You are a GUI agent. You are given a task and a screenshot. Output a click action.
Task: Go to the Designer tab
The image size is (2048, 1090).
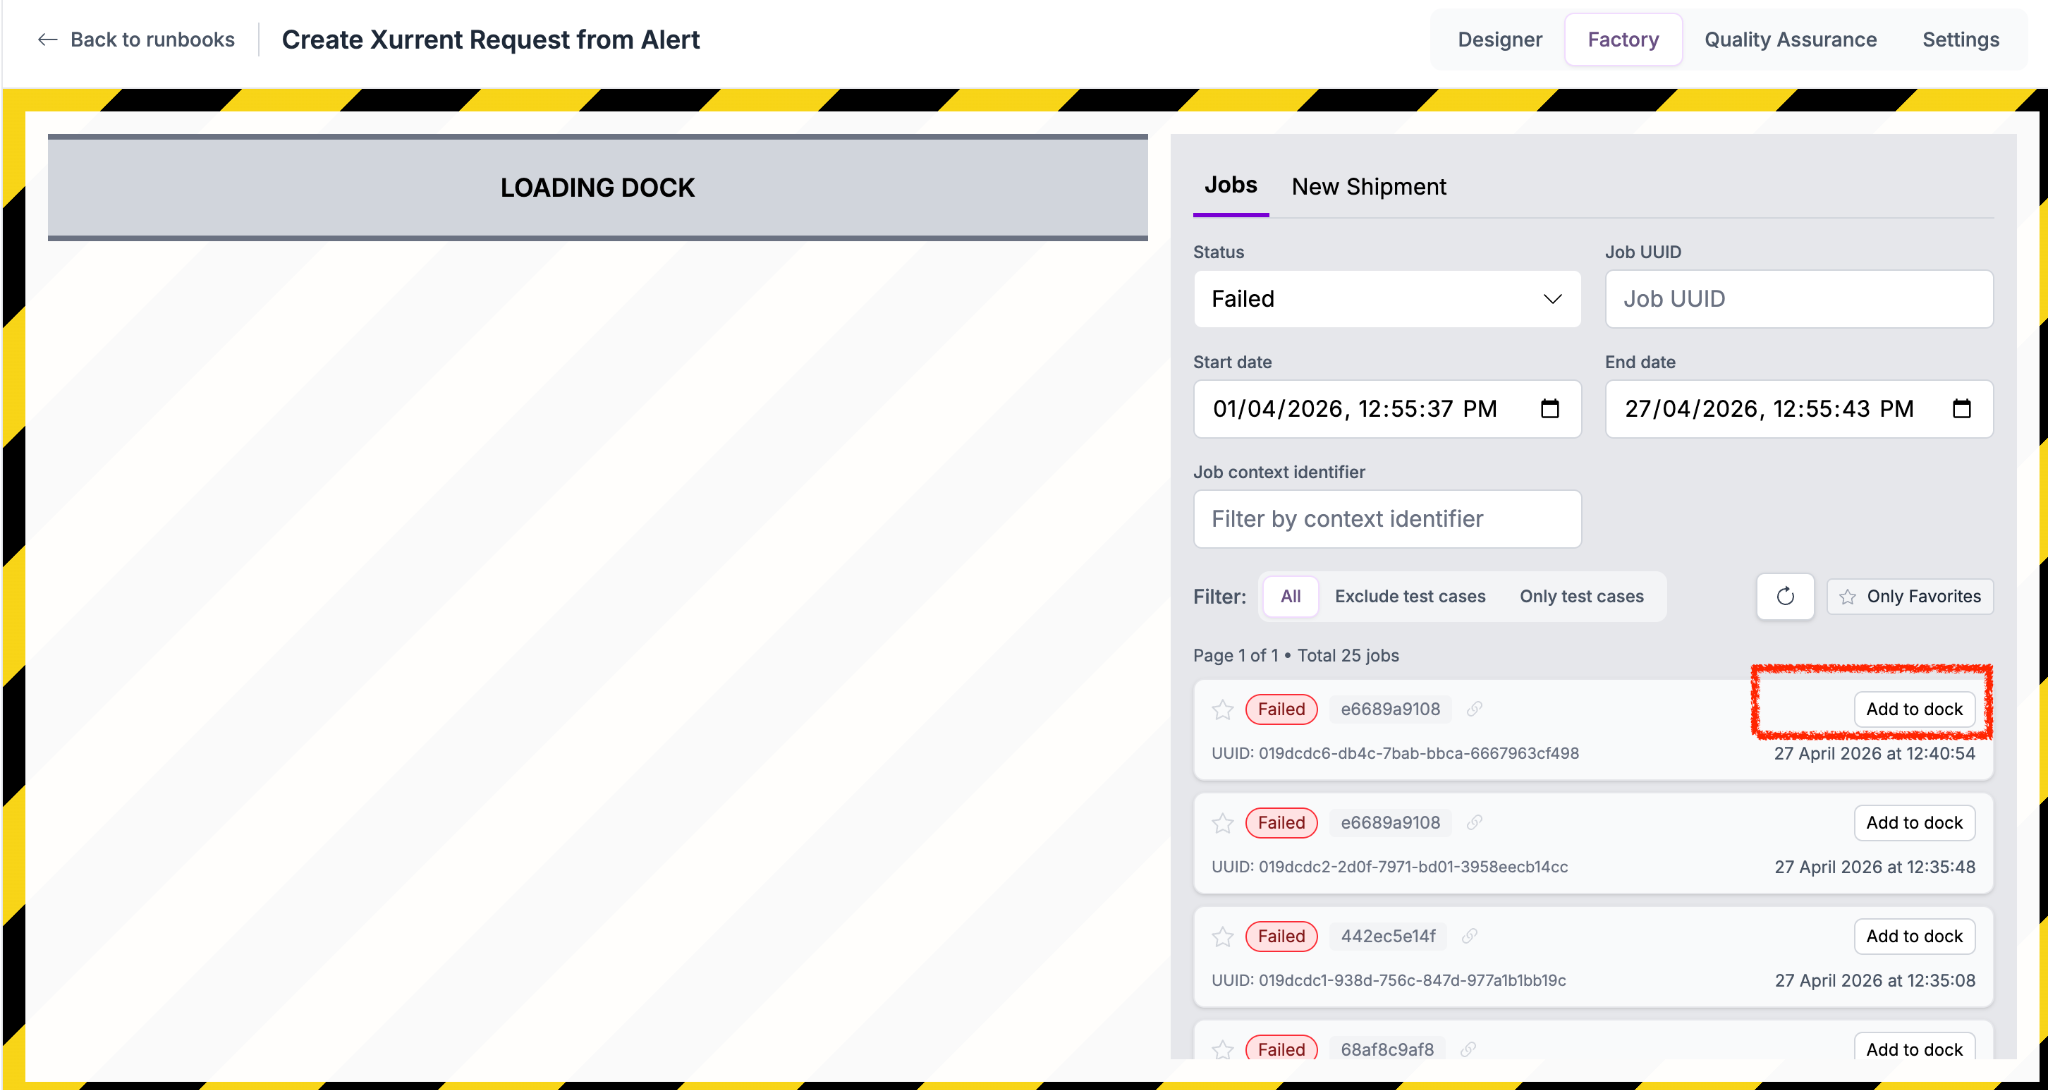click(1499, 40)
